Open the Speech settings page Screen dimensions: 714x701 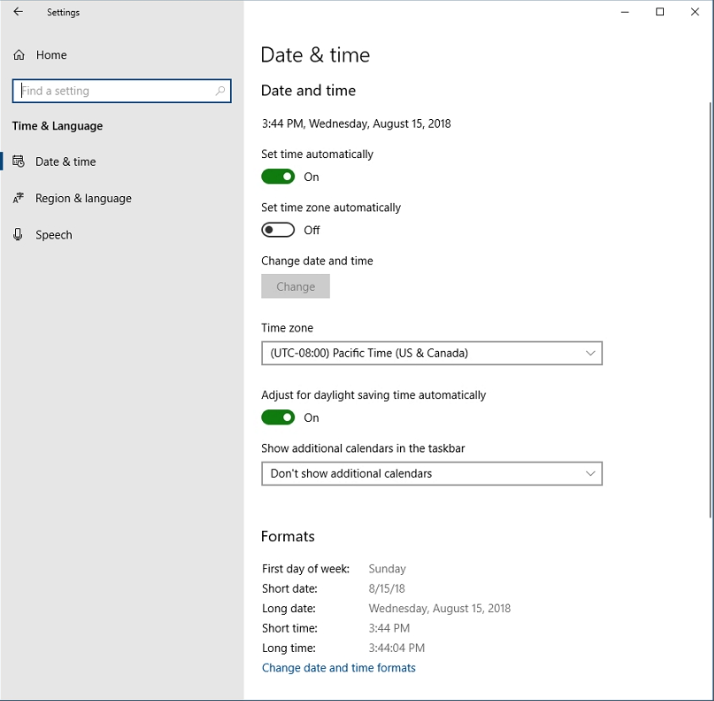54,235
